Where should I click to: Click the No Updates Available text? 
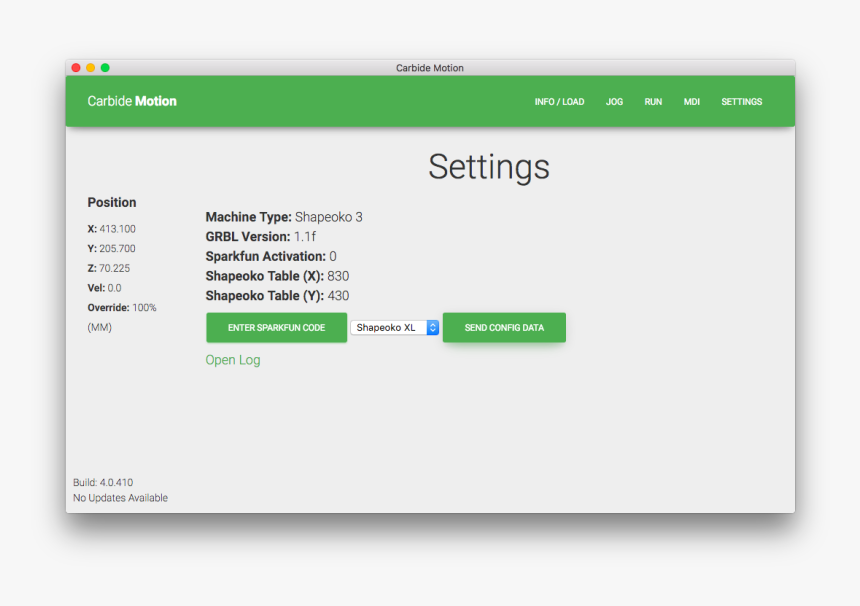point(121,497)
